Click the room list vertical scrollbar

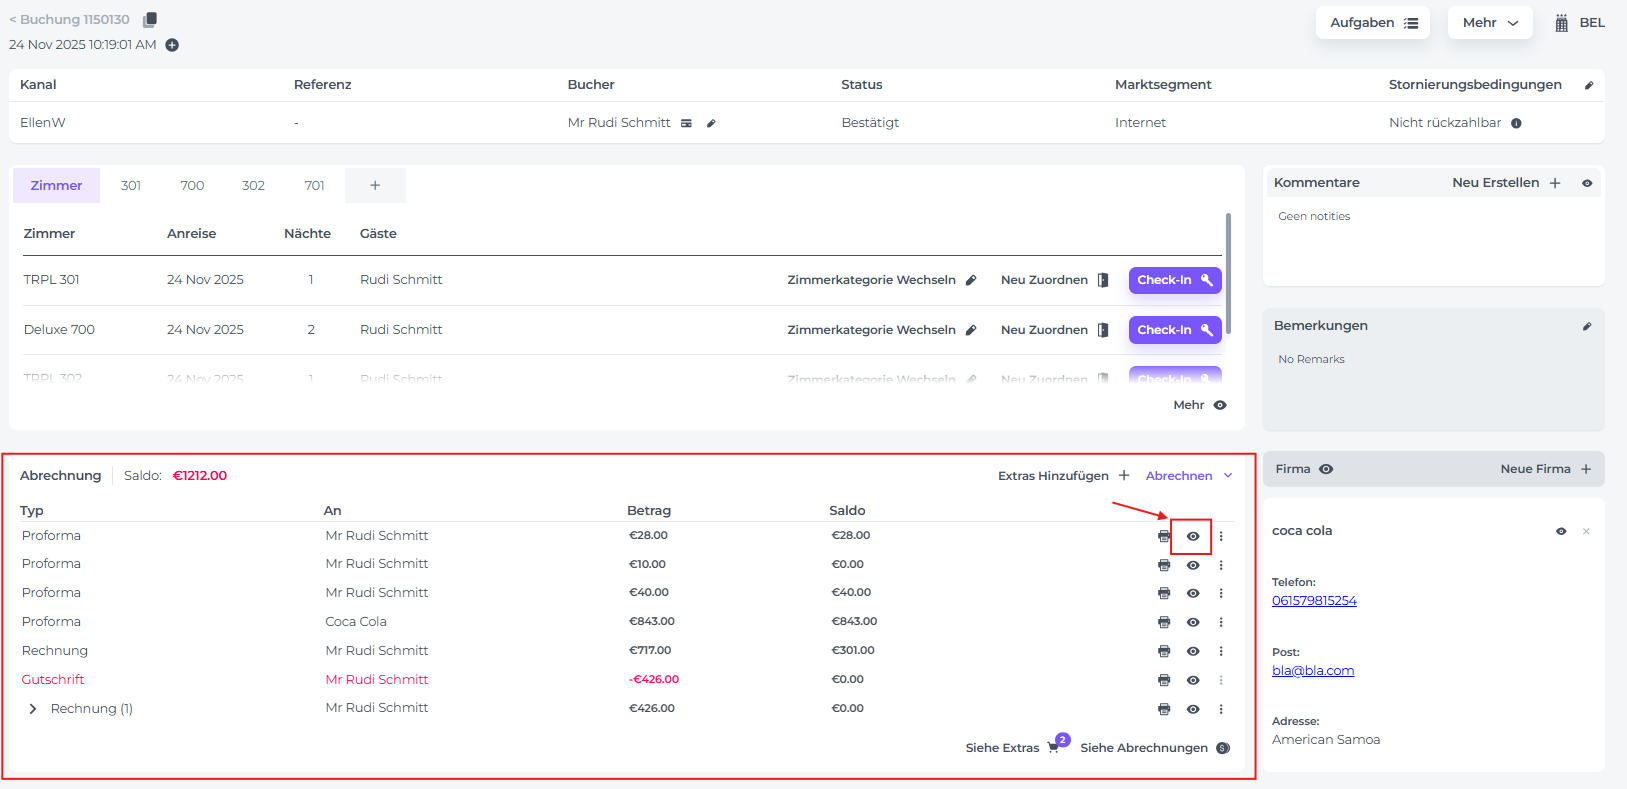coord(1228,273)
